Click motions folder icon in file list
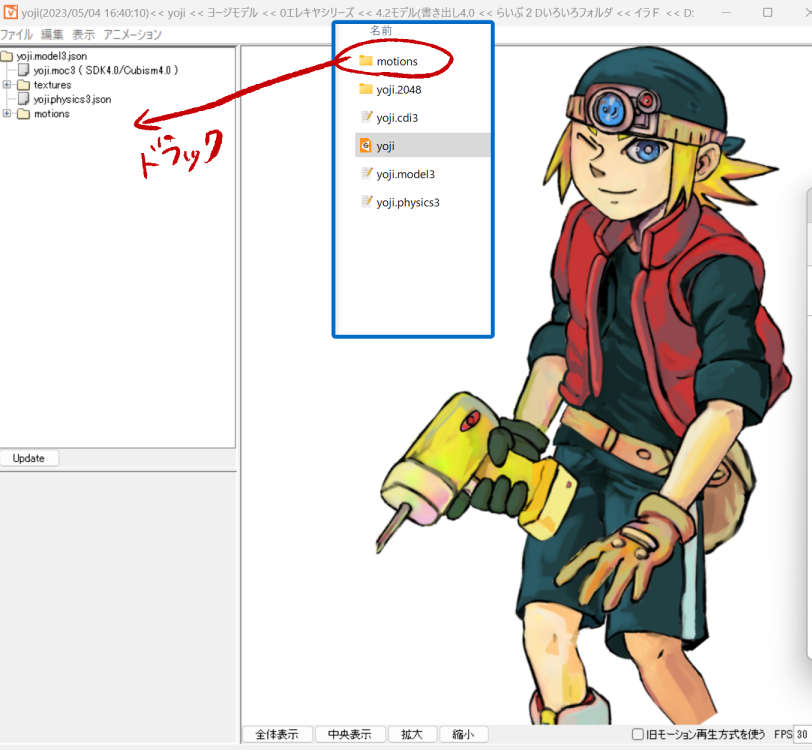The height and width of the screenshot is (750, 812). click(x=366, y=61)
